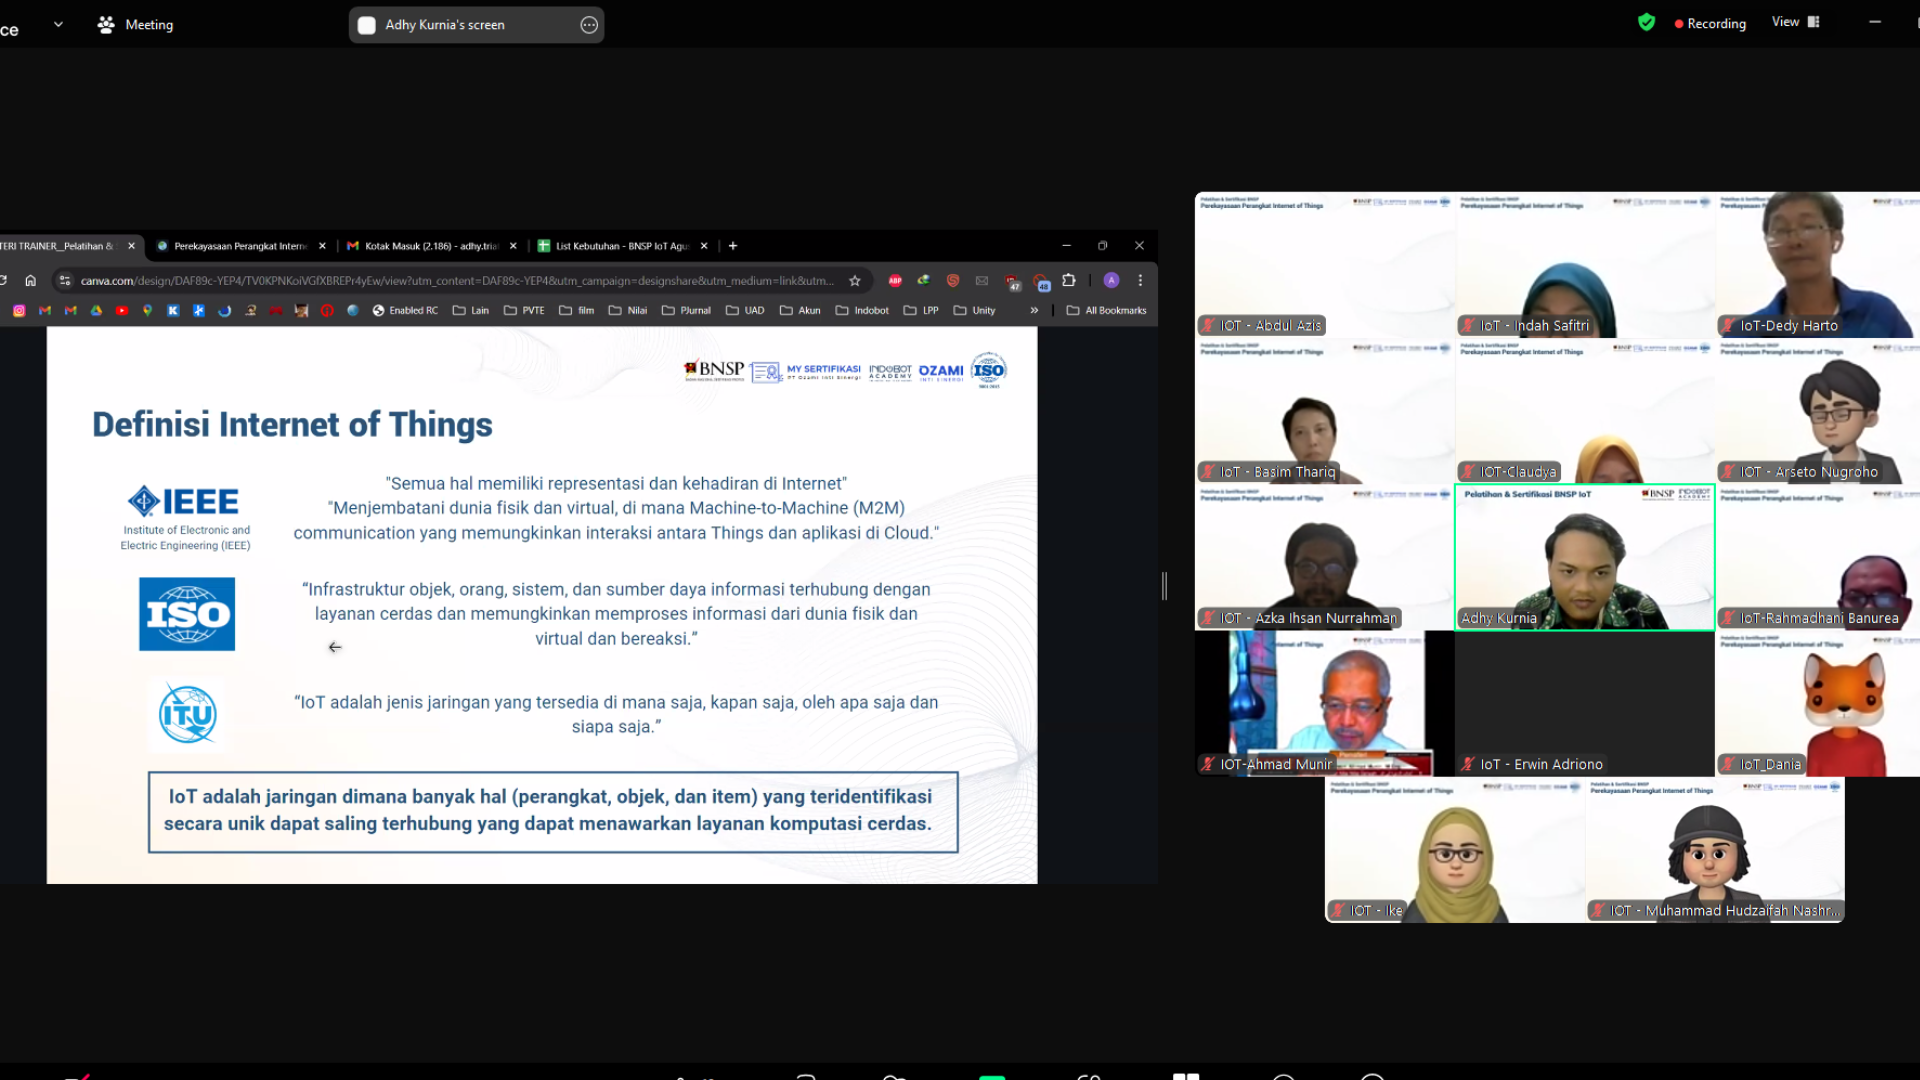This screenshot has height=1080, width=1920.
Task: Open the purple profile avatar in Chrome
Action: 1111,281
